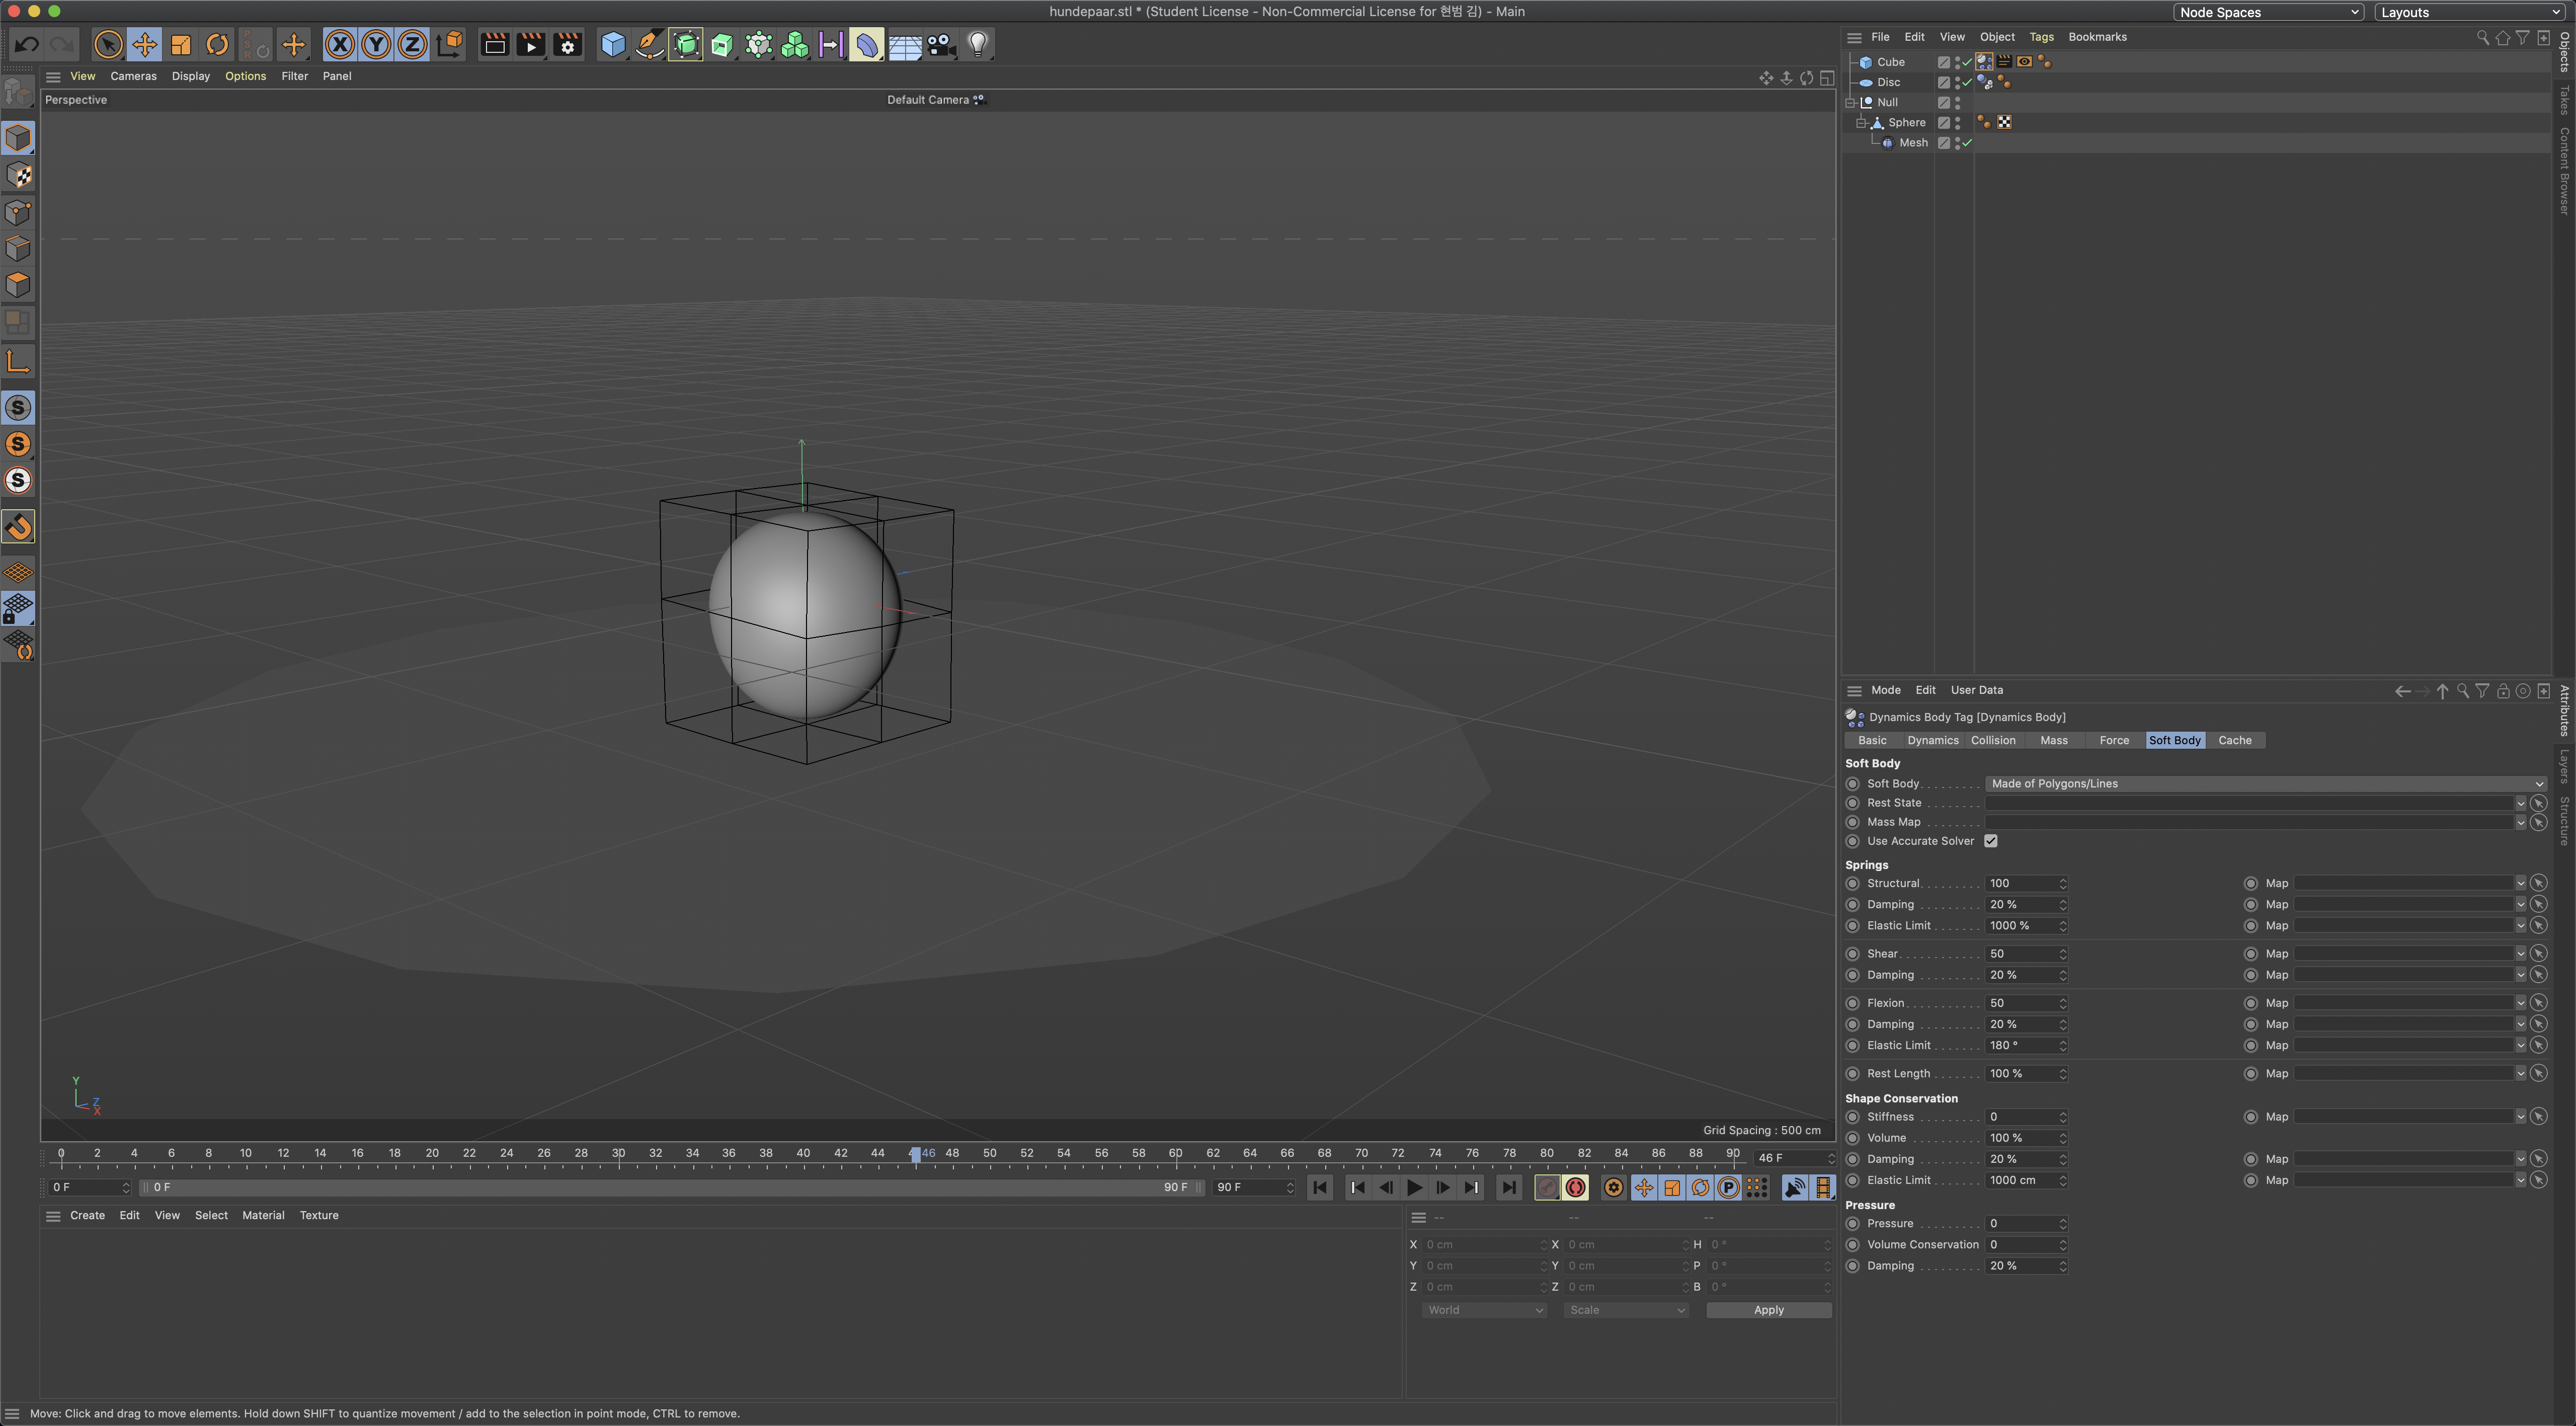Toggle Pressure parameter animation dot
Screen dimensions: 2576x1426
coord(1852,1224)
